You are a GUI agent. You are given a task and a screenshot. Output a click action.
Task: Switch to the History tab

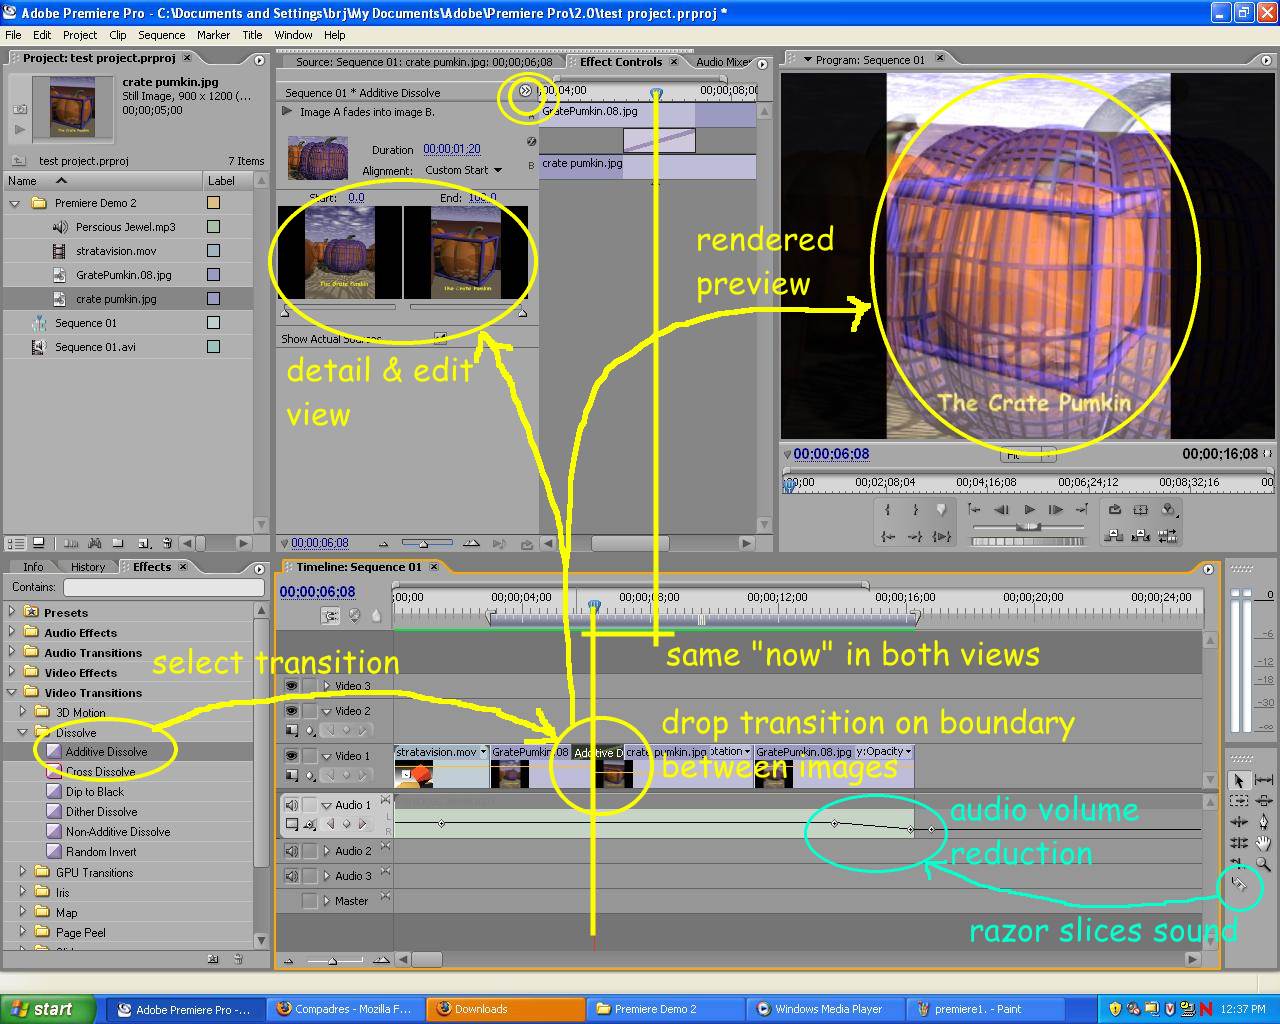(88, 567)
